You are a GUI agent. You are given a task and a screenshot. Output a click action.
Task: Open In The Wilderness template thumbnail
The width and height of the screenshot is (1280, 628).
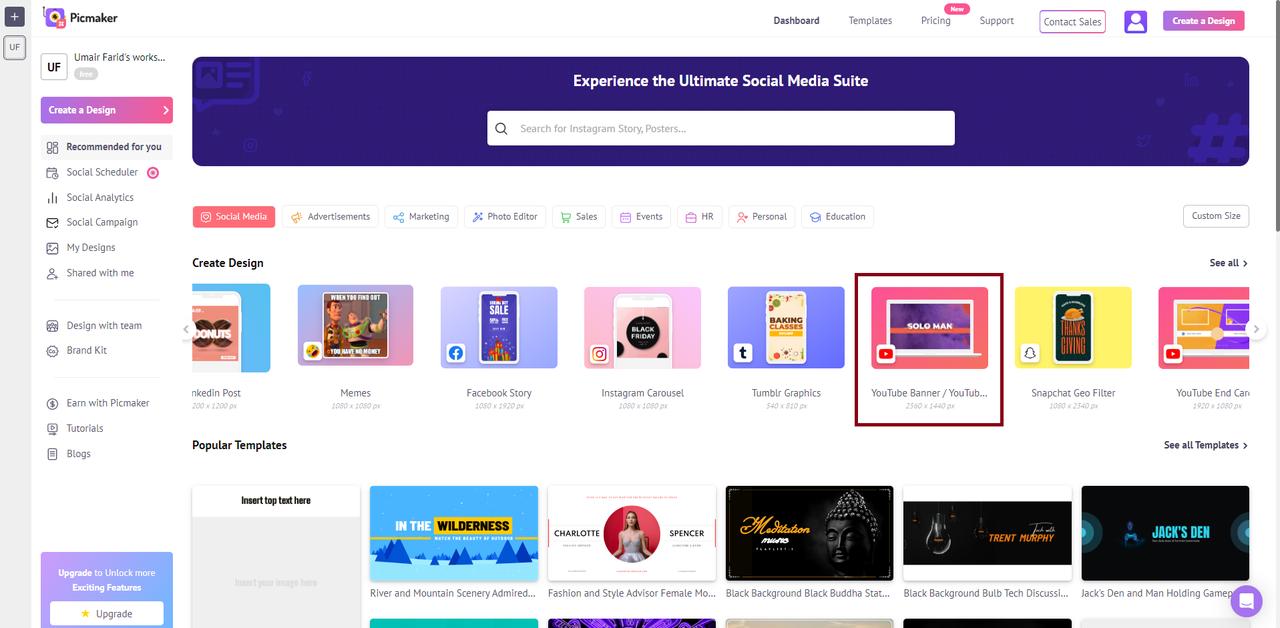pos(454,533)
